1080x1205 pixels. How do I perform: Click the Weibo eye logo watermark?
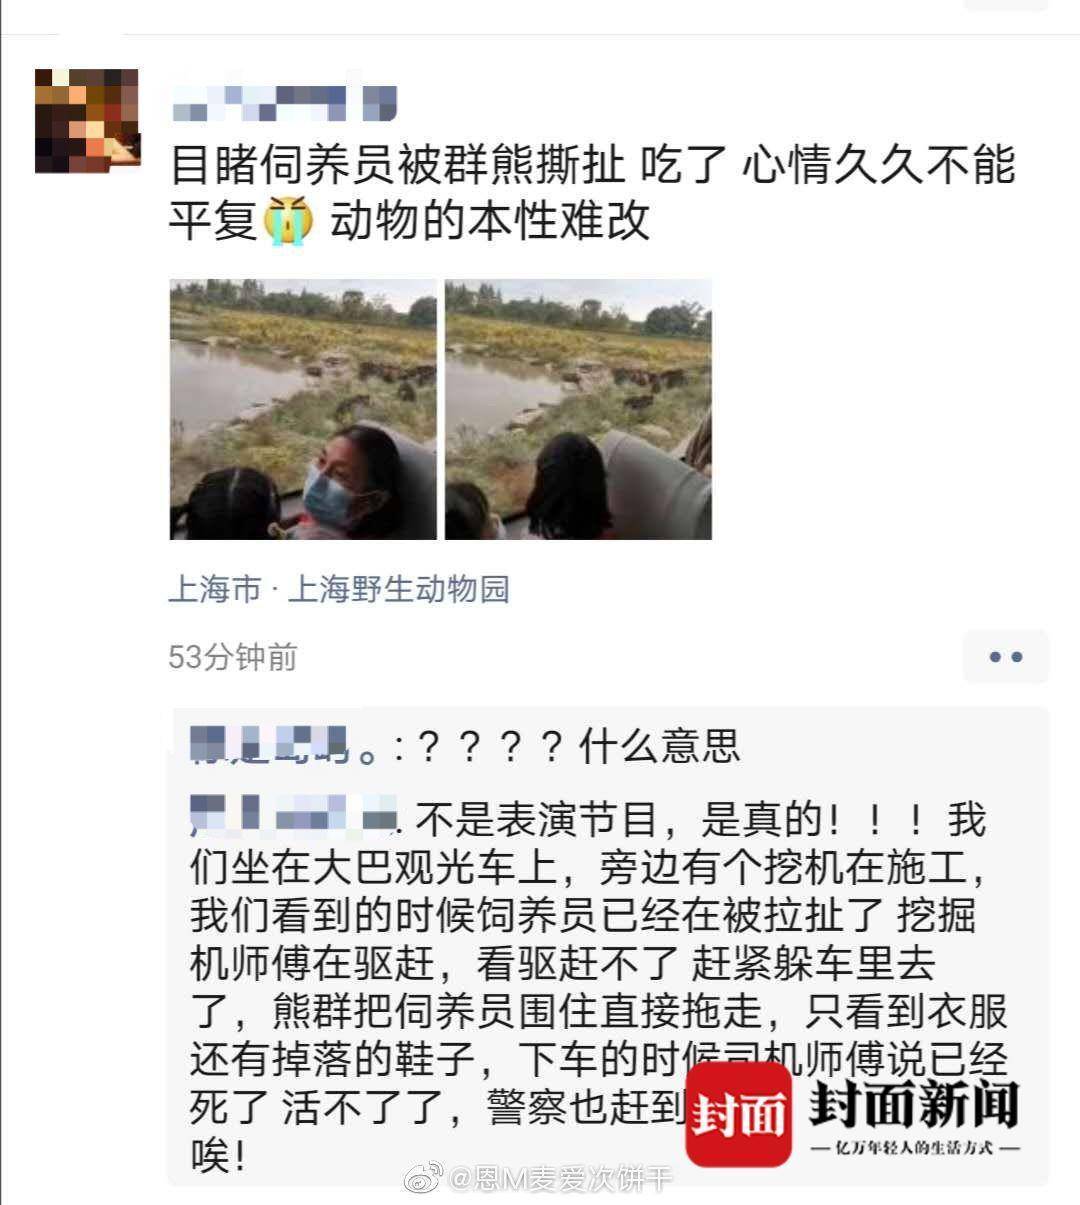click(424, 1179)
